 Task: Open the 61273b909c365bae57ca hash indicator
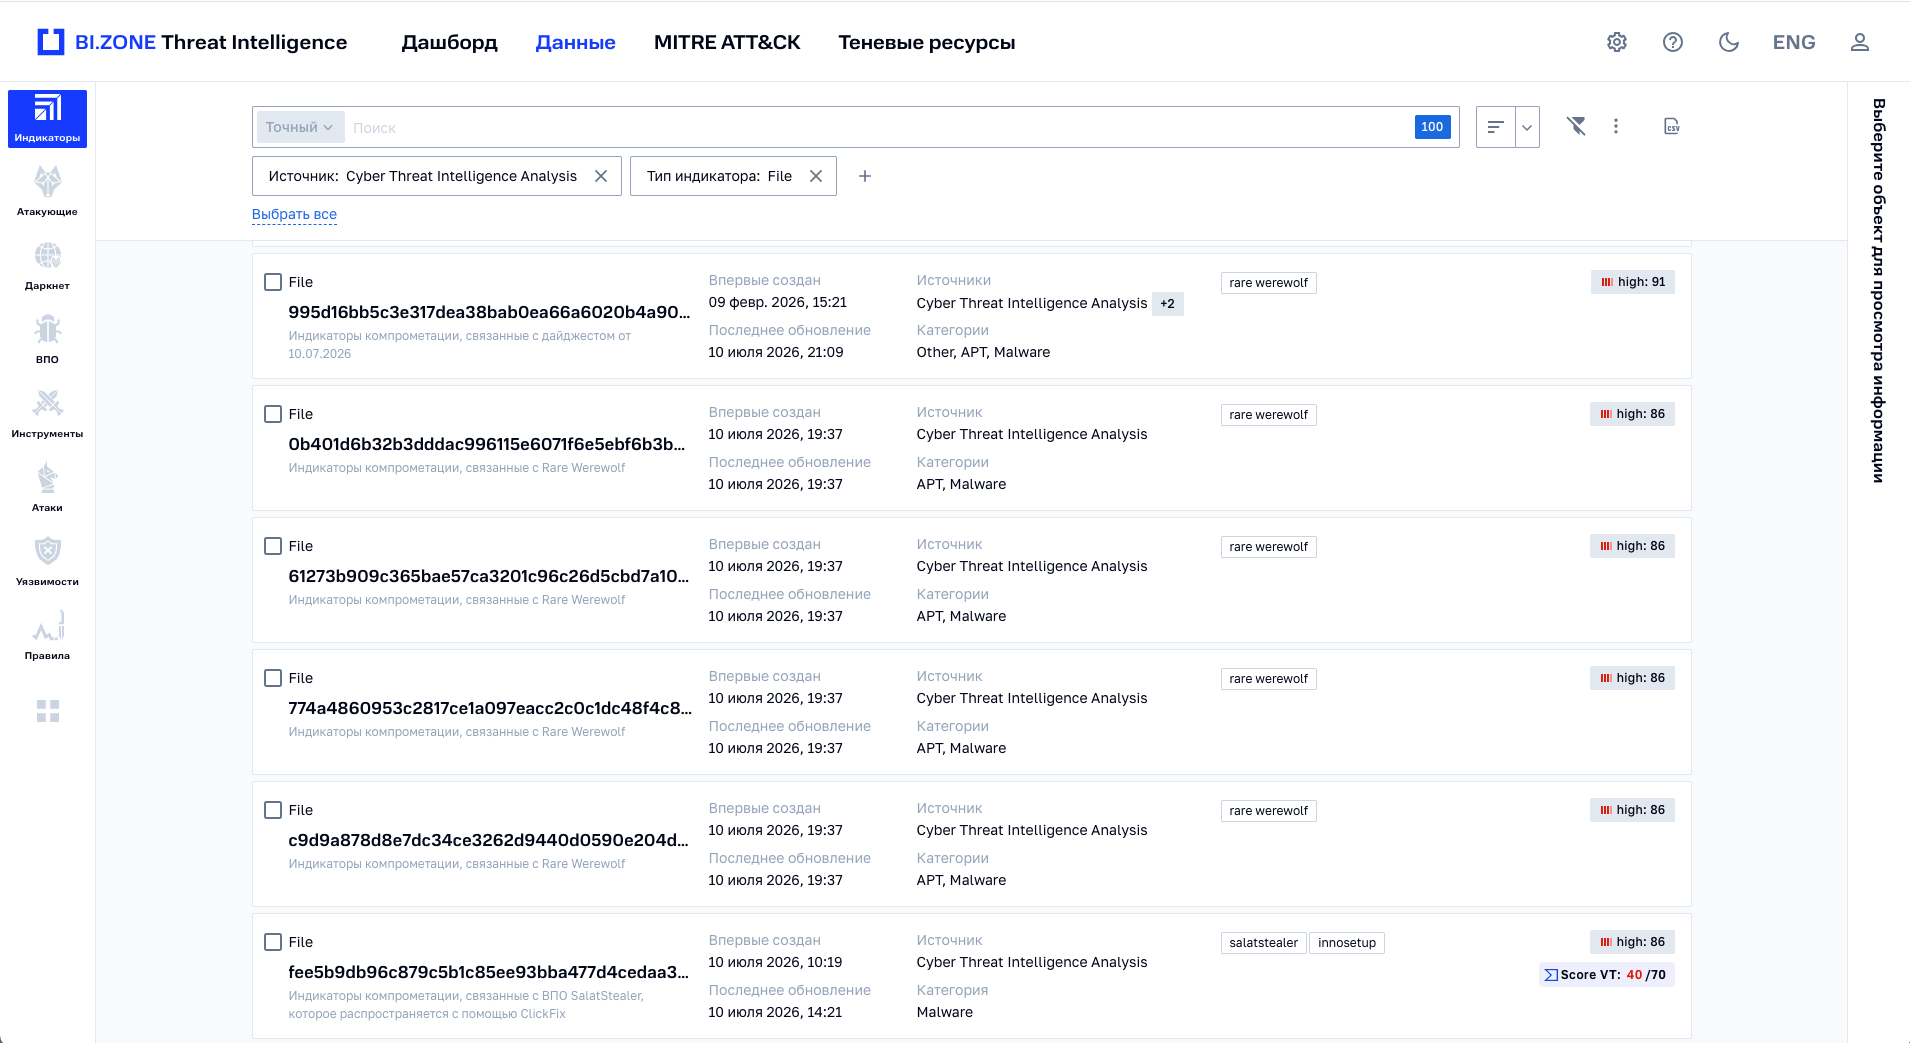pos(489,576)
